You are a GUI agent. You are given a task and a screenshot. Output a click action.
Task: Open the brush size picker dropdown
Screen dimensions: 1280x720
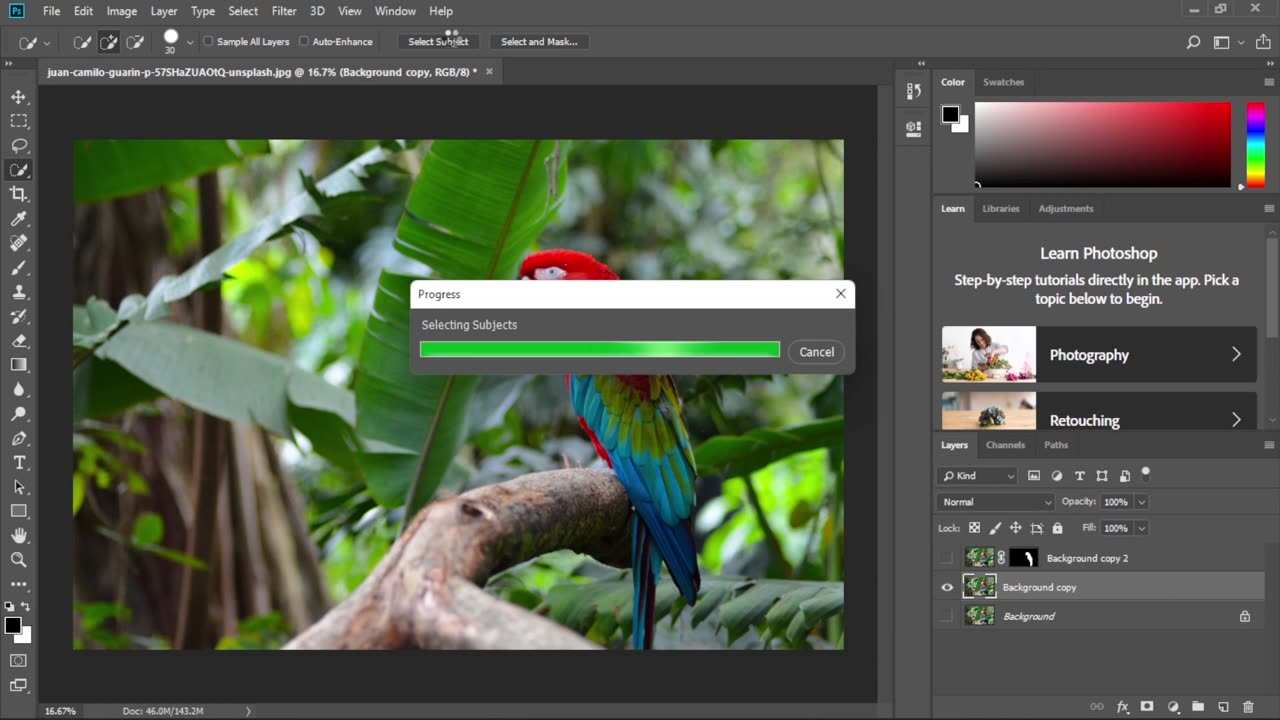click(190, 42)
